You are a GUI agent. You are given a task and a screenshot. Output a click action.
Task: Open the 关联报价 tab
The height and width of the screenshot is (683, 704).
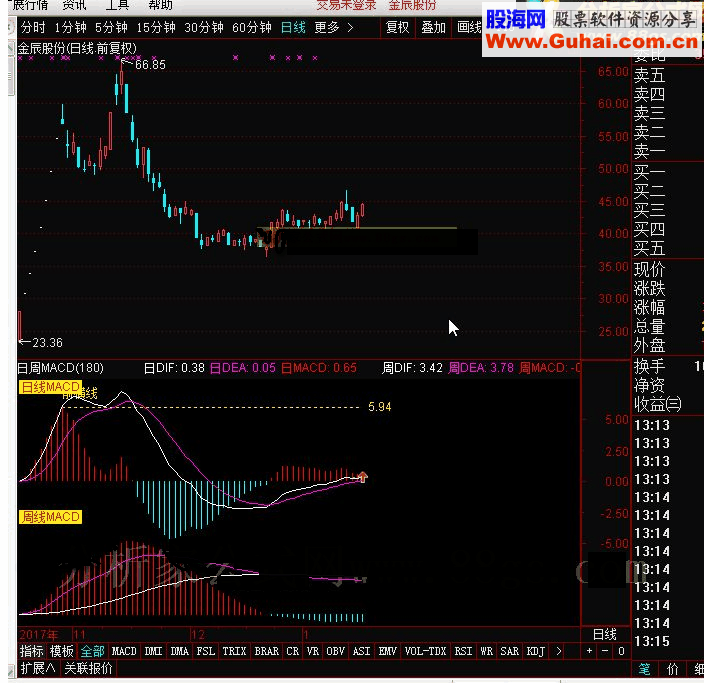[x=88, y=668]
